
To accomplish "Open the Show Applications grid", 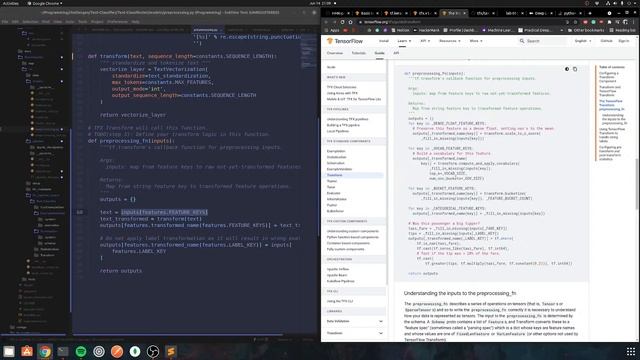I will (x=631, y=351).
